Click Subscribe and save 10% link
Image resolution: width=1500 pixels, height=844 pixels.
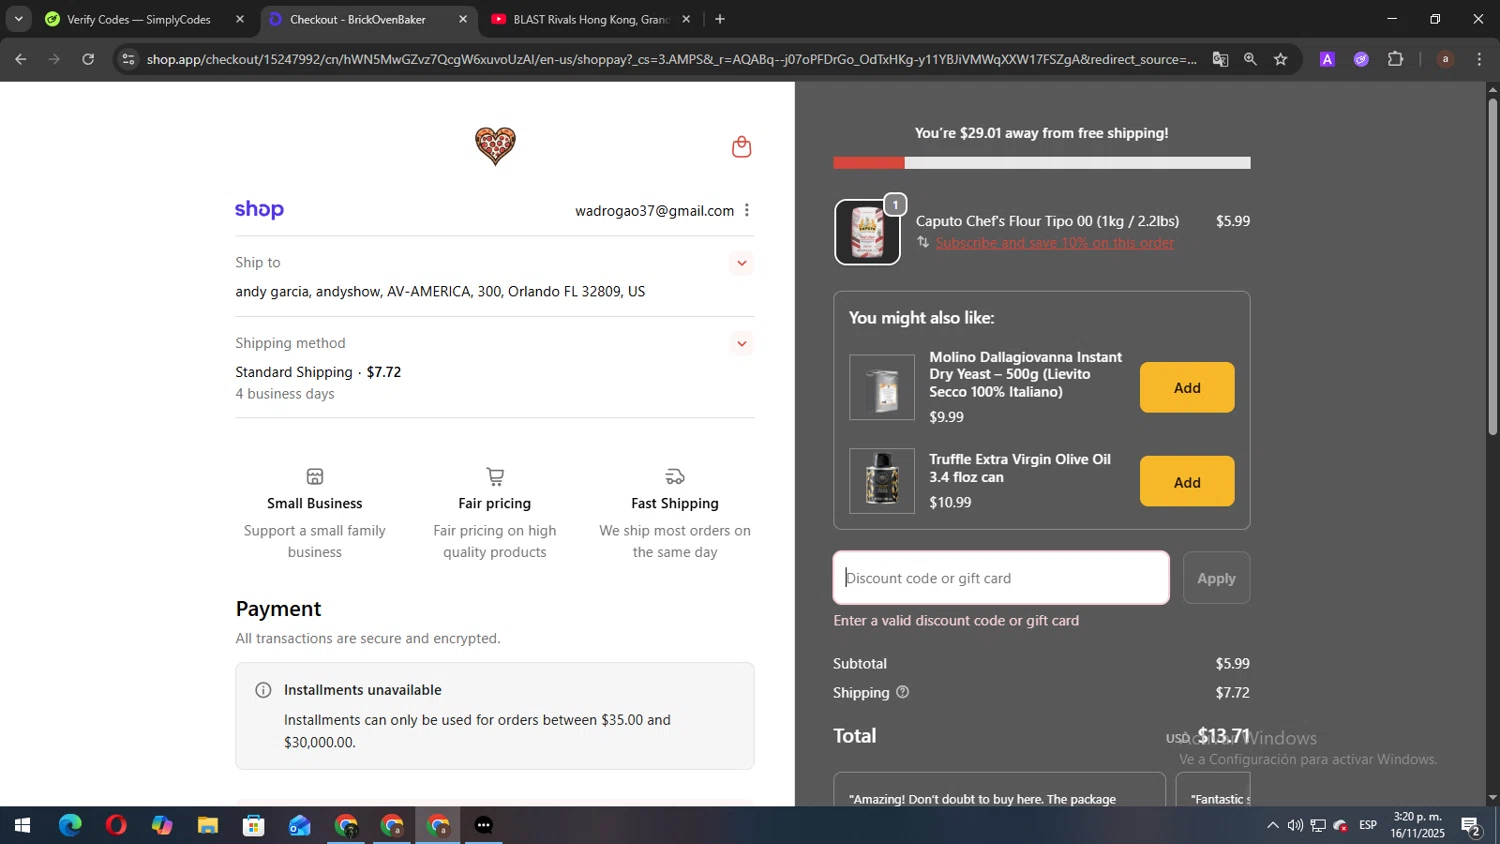pyautogui.click(x=1055, y=243)
